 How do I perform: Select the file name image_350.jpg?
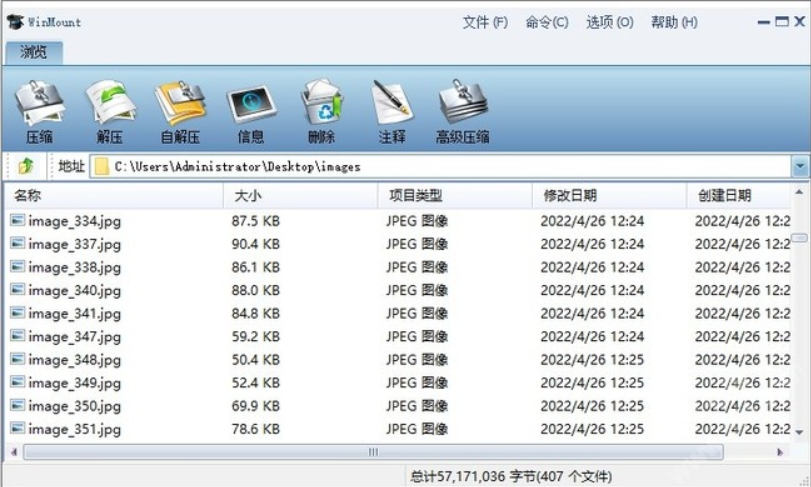pyautogui.click(x=74, y=406)
